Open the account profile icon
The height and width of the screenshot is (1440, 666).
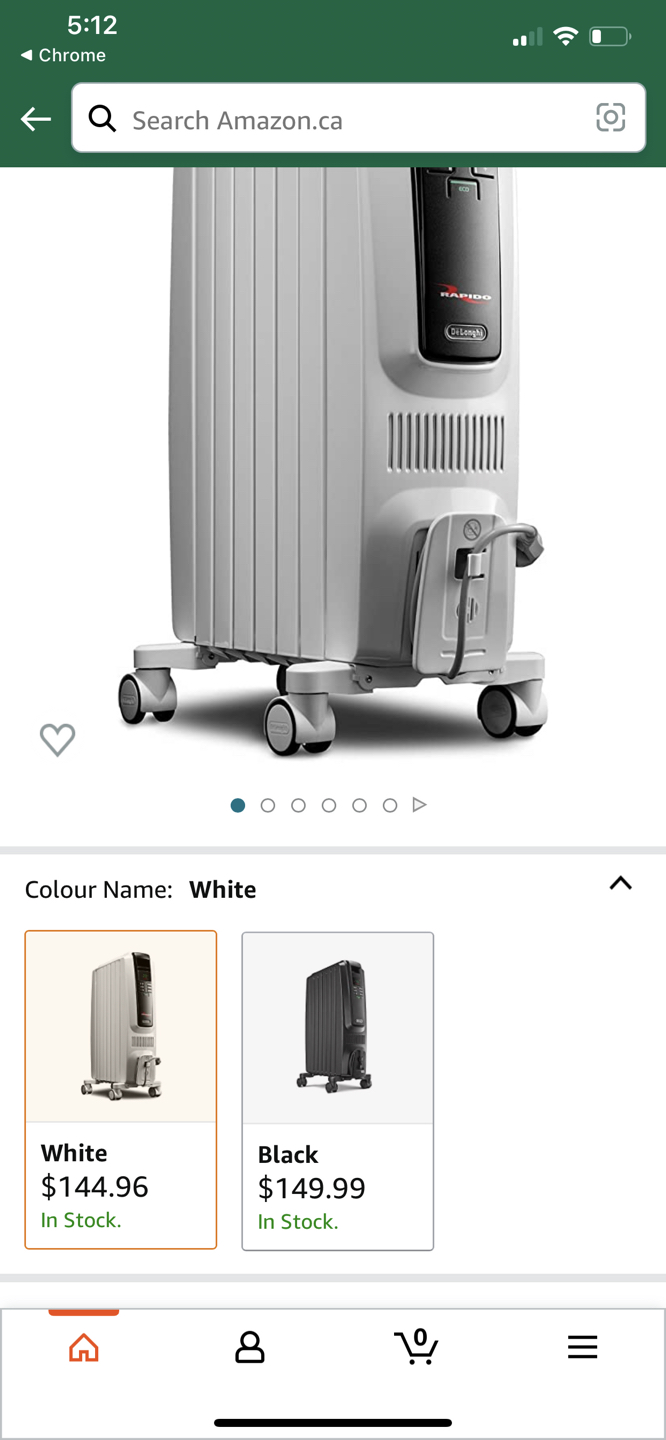coord(250,1348)
